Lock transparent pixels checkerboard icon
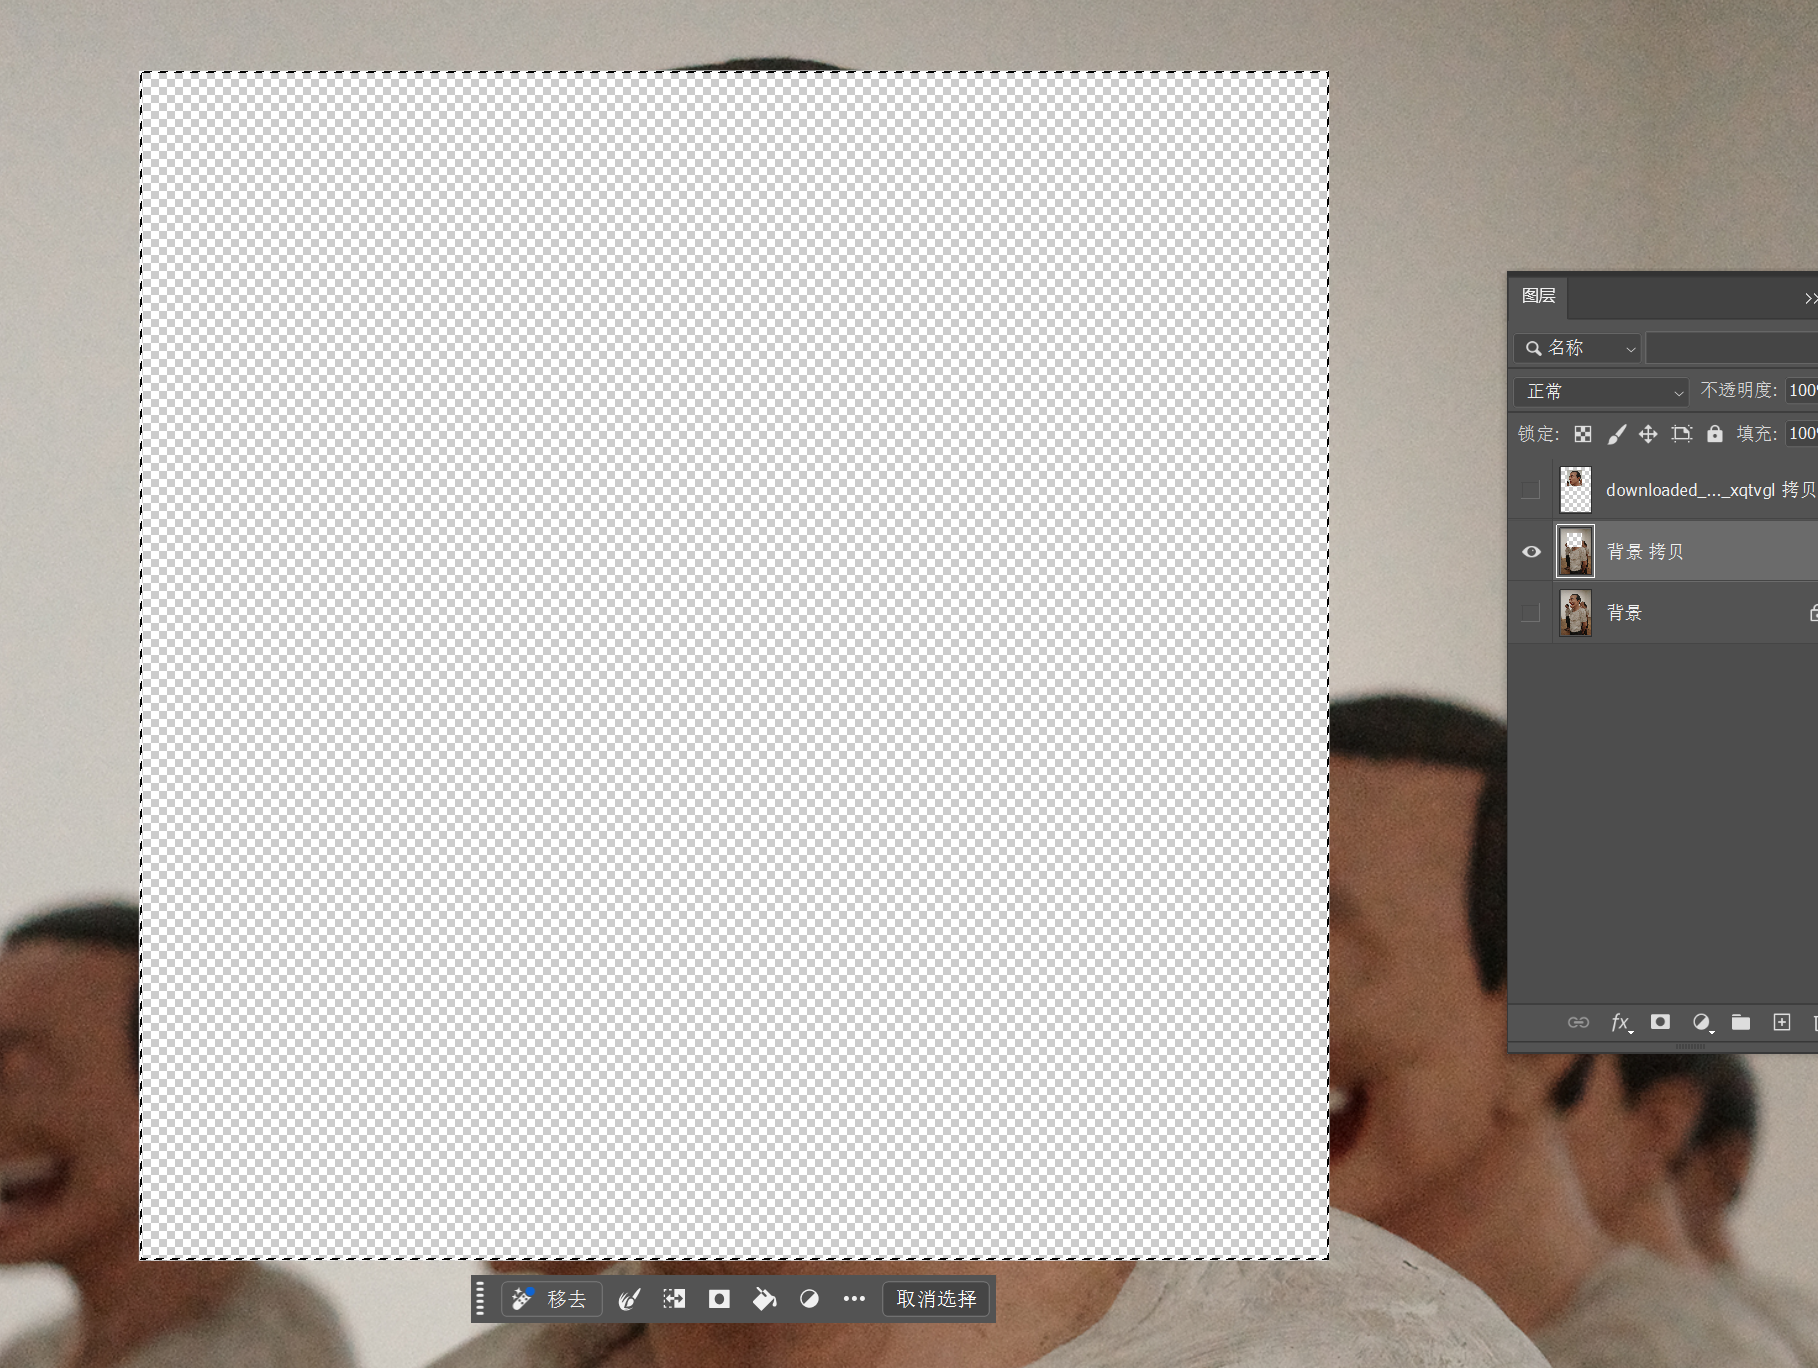This screenshot has width=1818, height=1368. click(x=1583, y=434)
